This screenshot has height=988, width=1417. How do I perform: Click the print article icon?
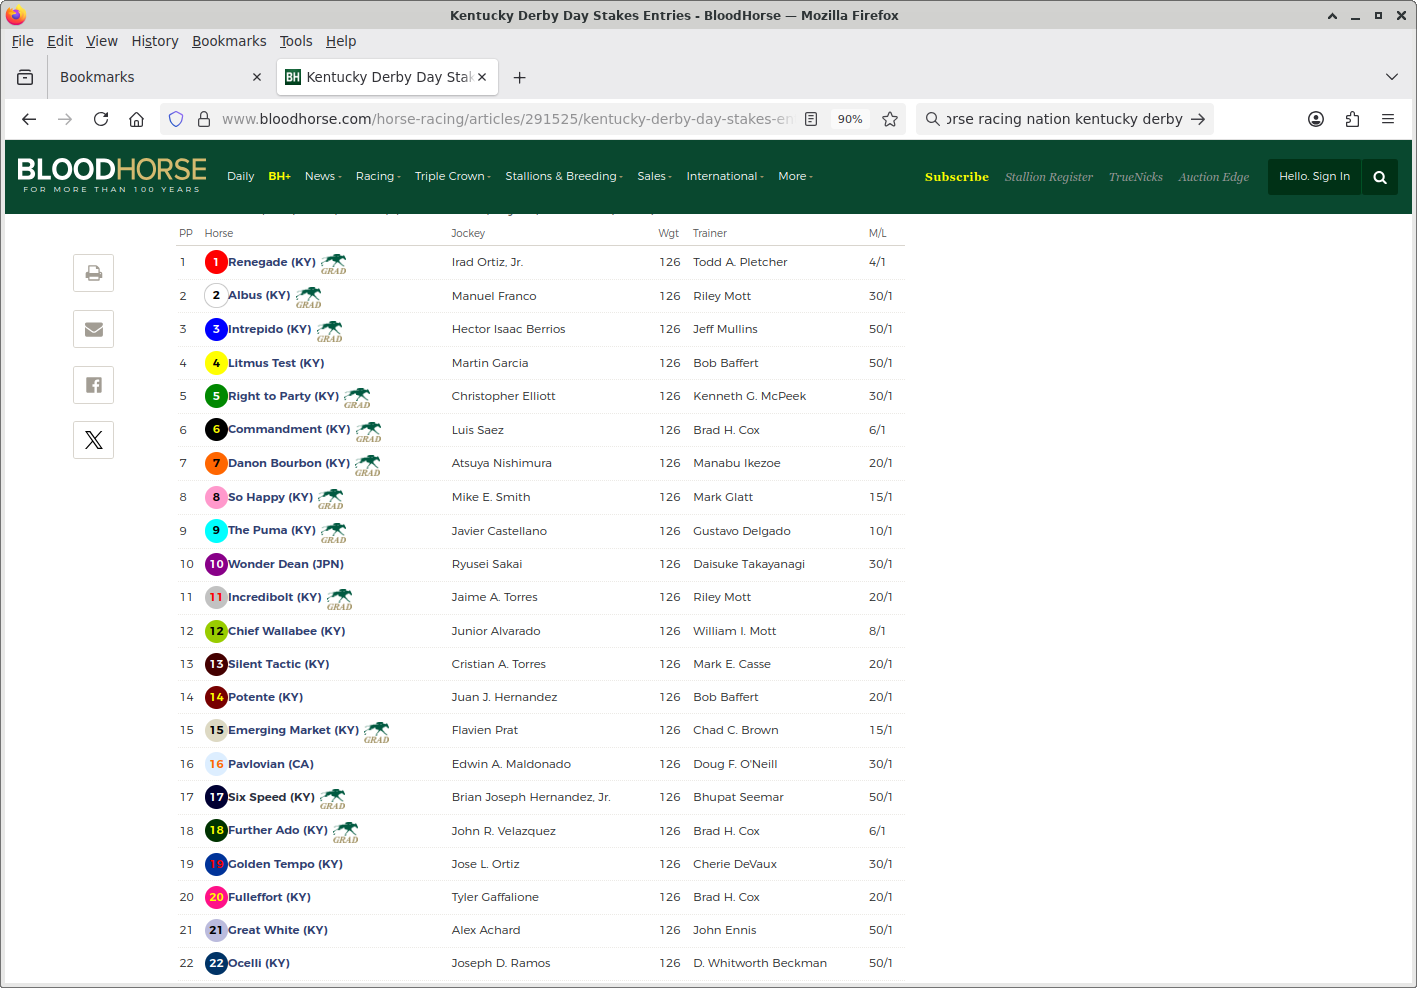click(93, 273)
